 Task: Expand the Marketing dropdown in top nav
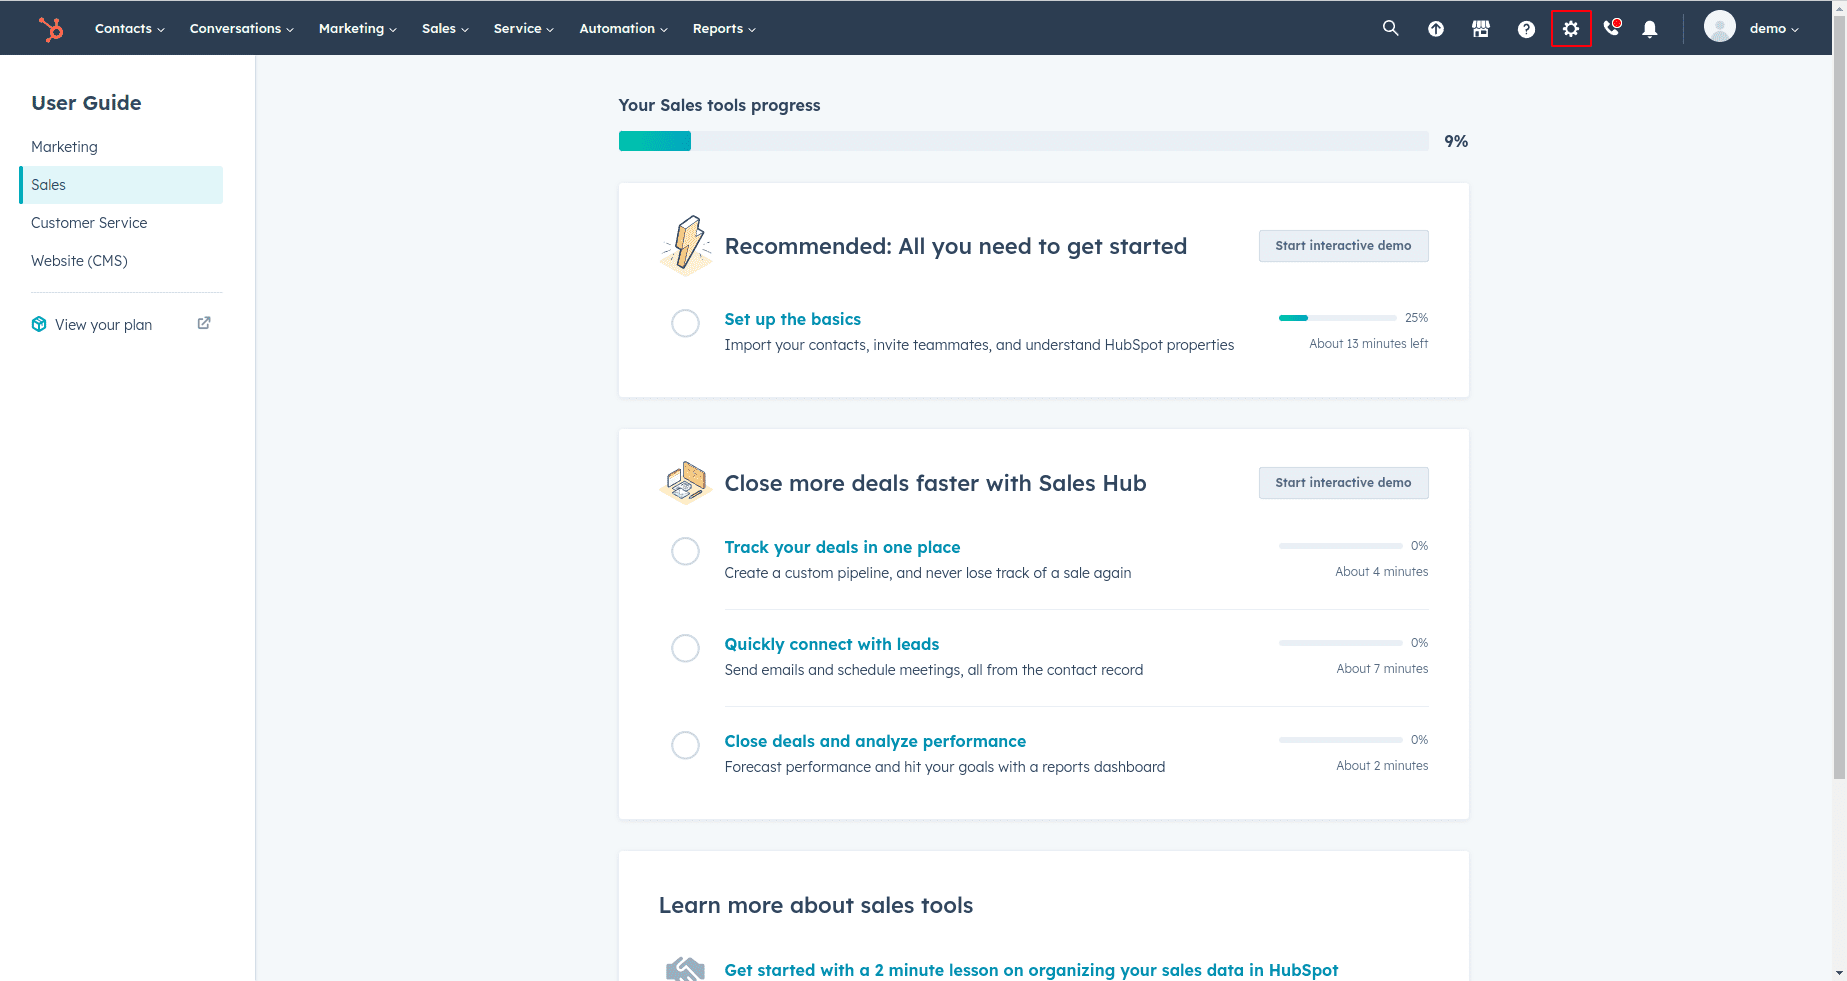[x=358, y=29]
